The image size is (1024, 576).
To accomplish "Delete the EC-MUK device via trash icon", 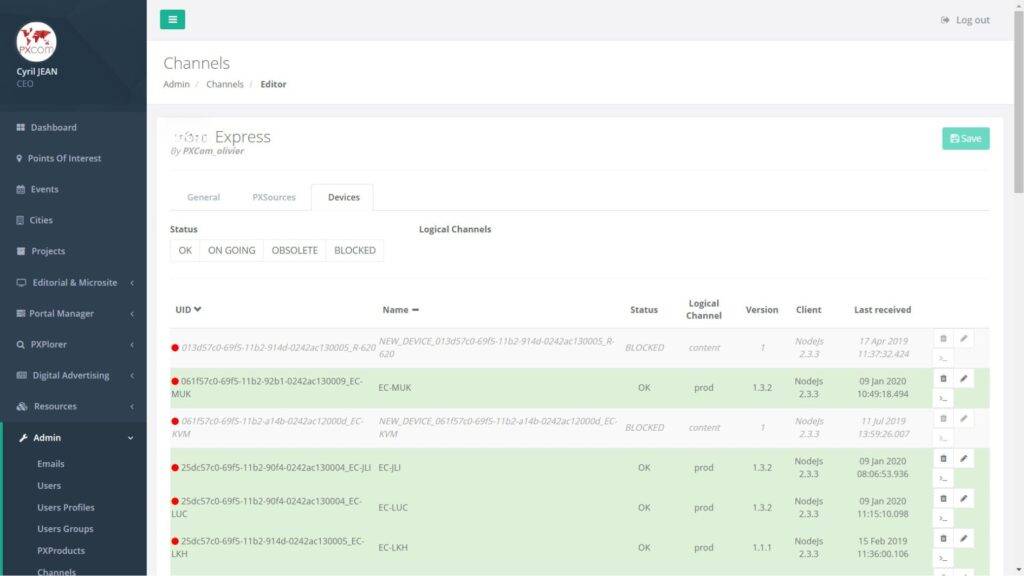I will click(943, 378).
